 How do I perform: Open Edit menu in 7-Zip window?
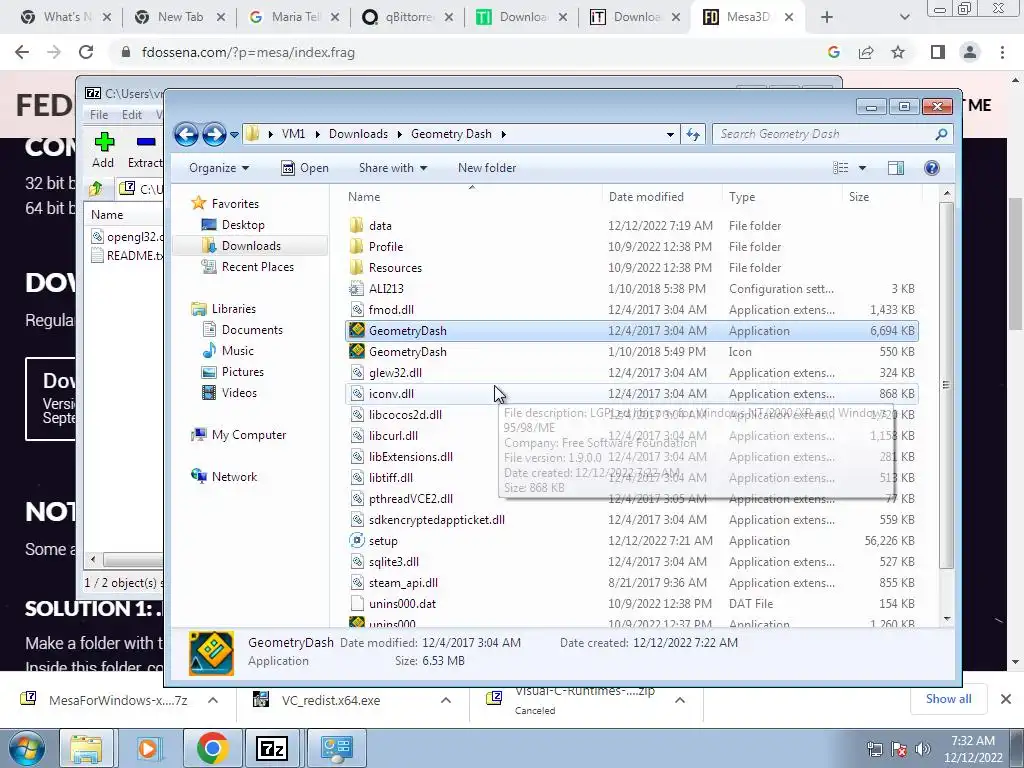(131, 114)
